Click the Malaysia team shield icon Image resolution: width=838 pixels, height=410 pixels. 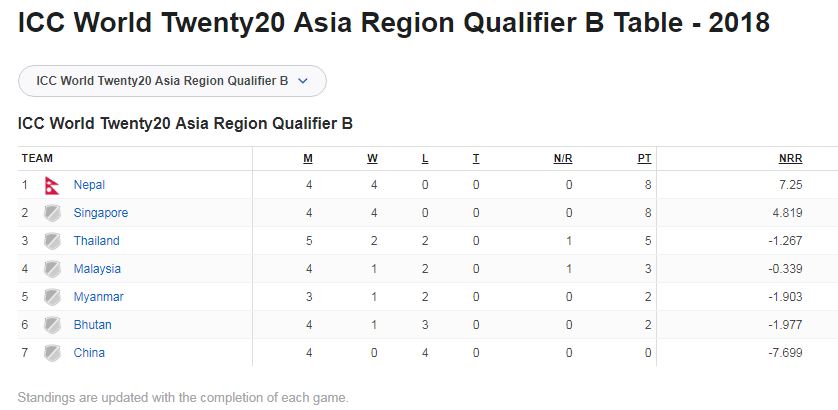tap(52, 269)
